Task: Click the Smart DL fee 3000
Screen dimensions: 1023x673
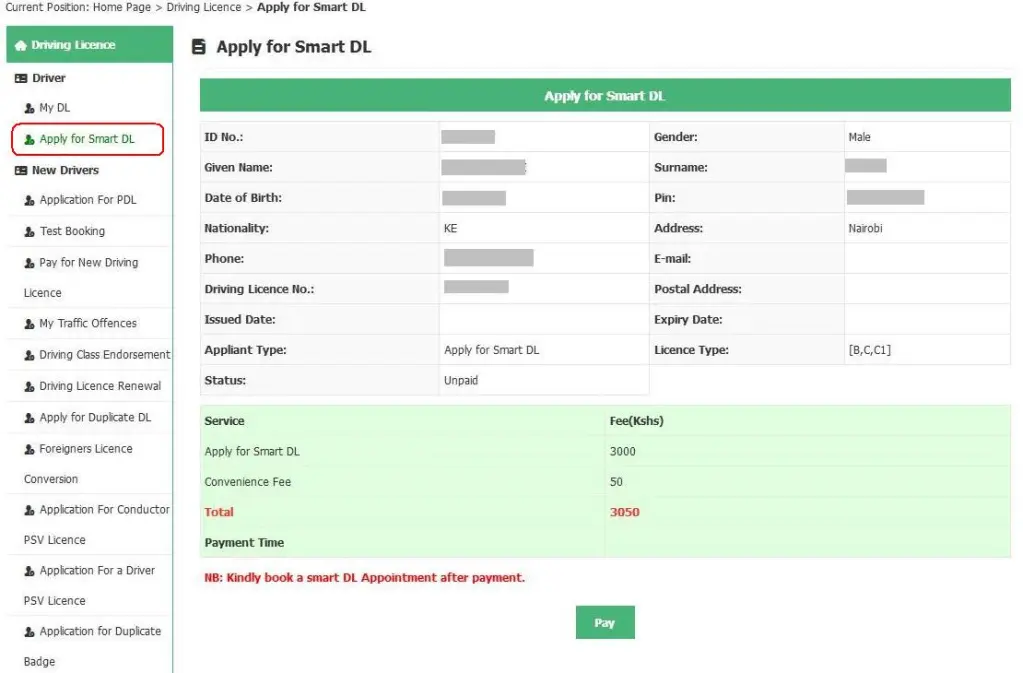Action: 622,451
